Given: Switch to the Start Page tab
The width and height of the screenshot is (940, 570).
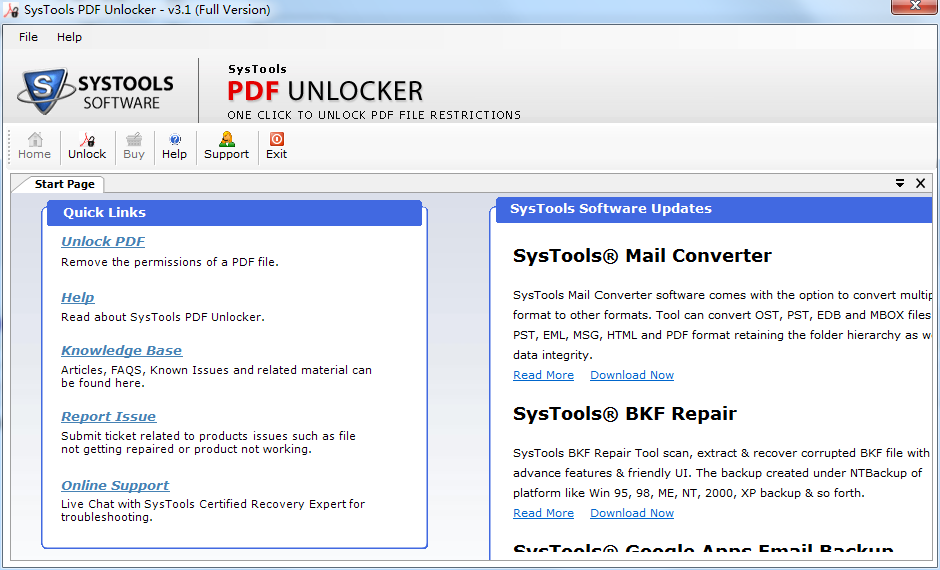Looking at the screenshot, I should pos(64,184).
